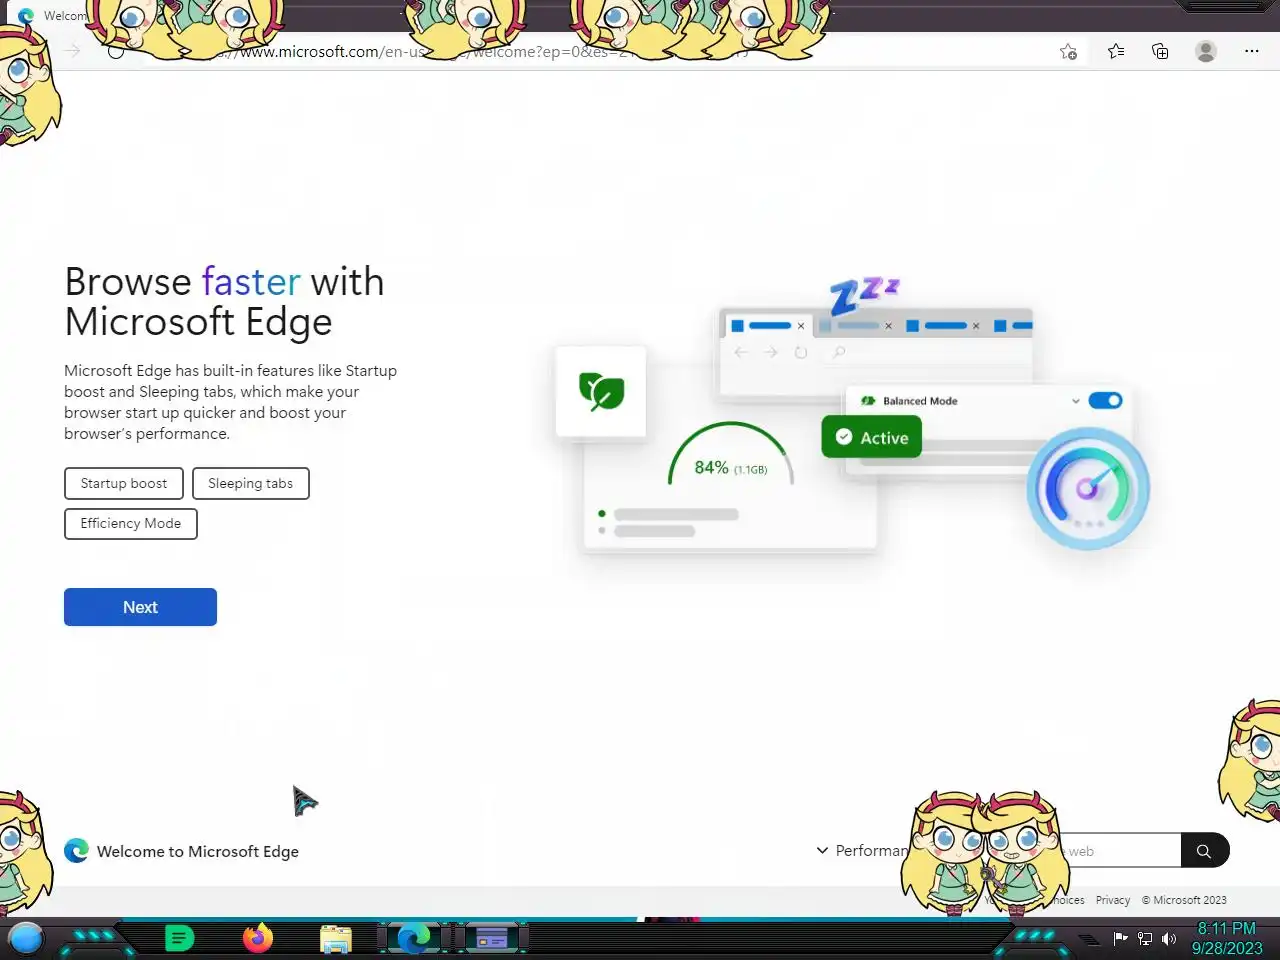This screenshot has height=960, width=1280.
Task: Click the black search magnifier button
Action: 1204,851
